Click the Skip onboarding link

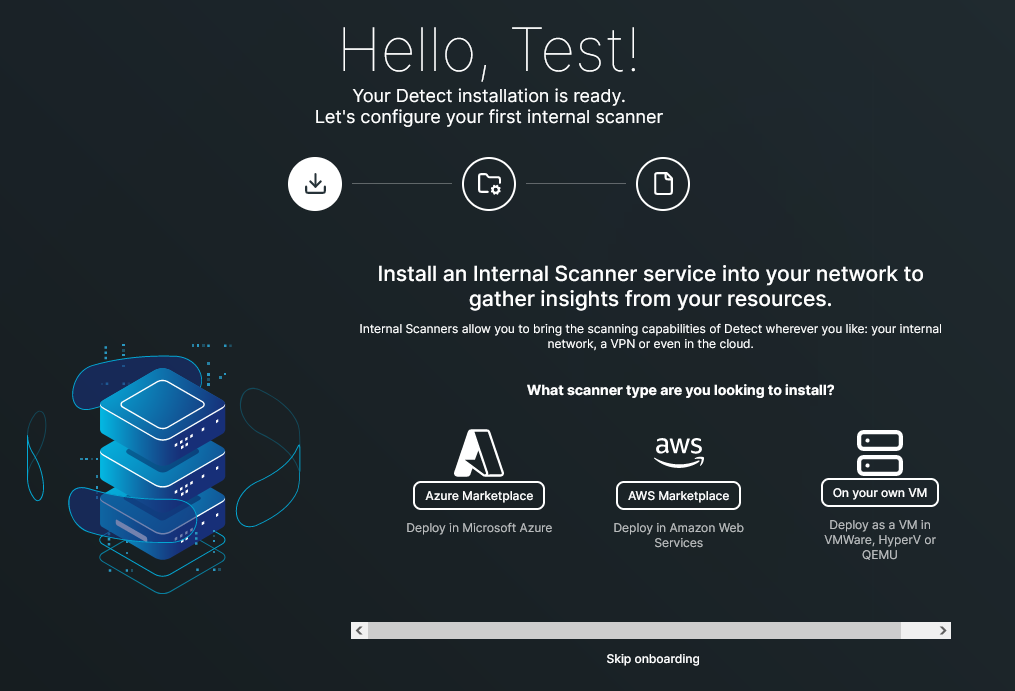point(653,658)
